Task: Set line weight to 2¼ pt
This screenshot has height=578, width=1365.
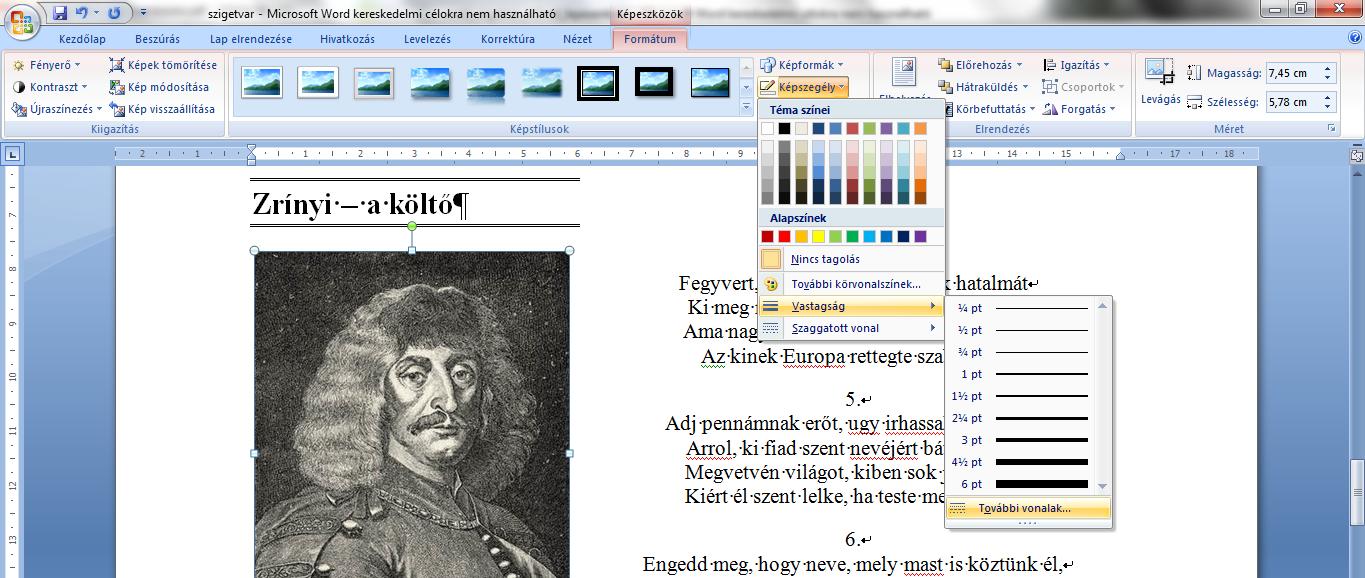Action: (x=1022, y=418)
